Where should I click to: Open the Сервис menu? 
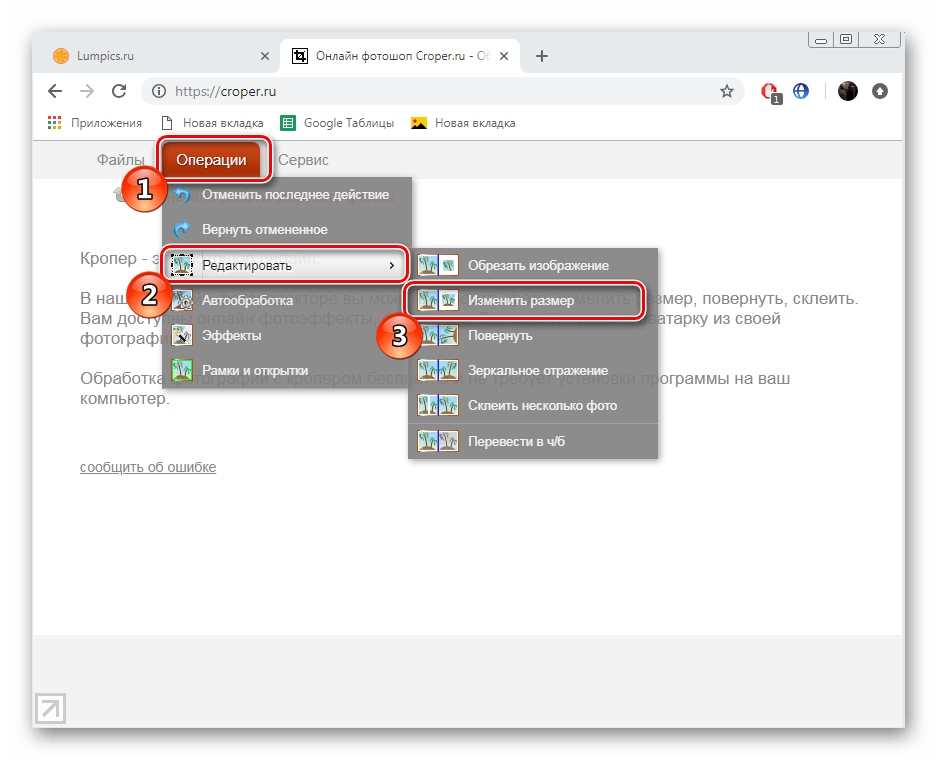(x=303, y=160)
